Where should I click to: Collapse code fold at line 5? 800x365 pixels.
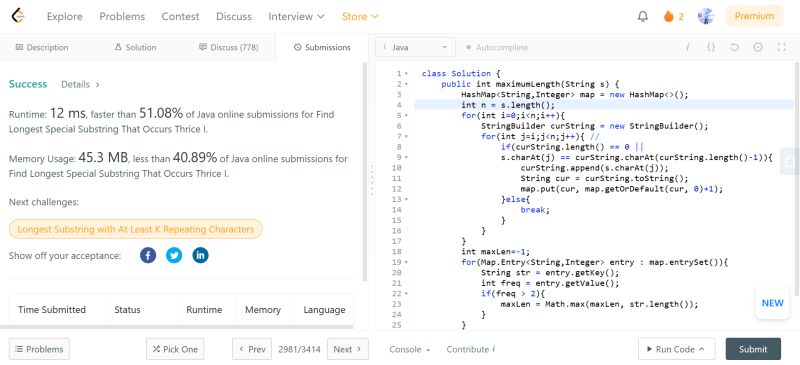[x=406, y=115]
